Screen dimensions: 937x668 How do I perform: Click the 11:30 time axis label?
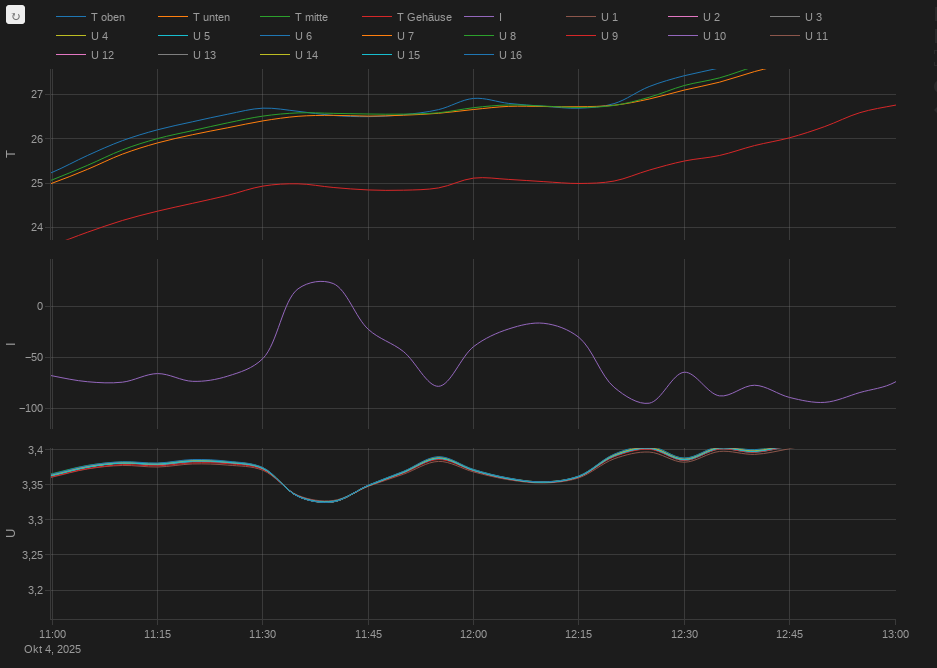coord(262,634)
